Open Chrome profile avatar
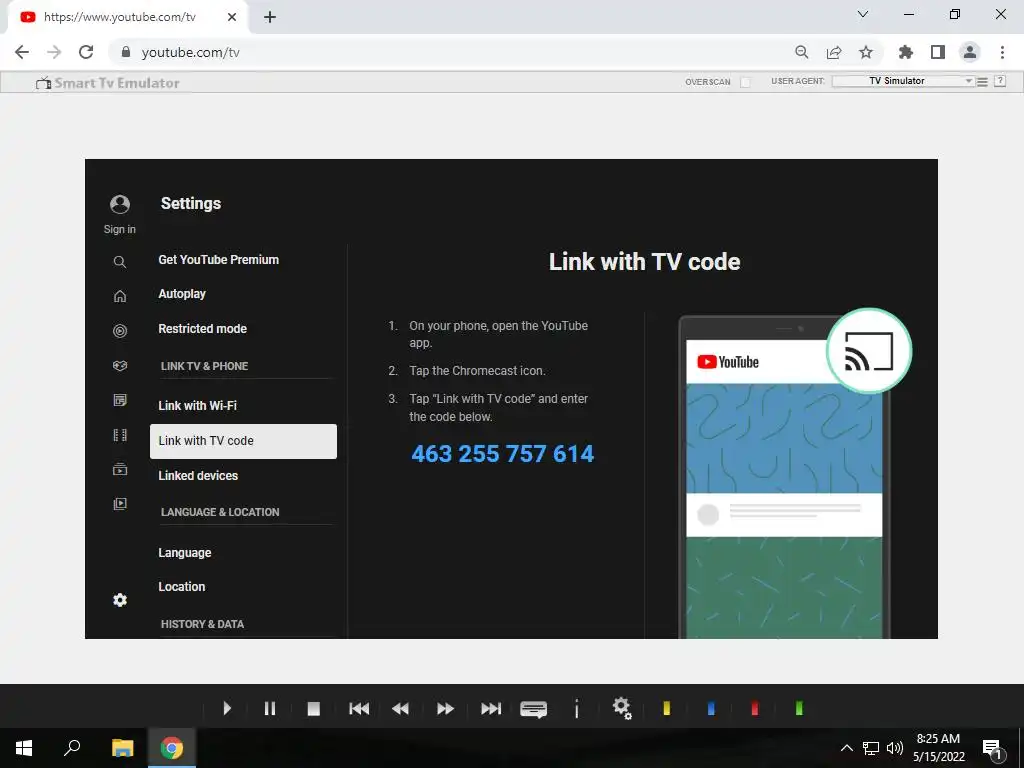 click(970, 52)
